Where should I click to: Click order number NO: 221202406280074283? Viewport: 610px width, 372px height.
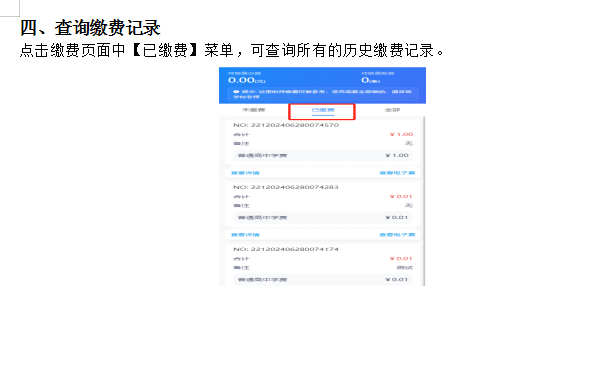(286, 187)
